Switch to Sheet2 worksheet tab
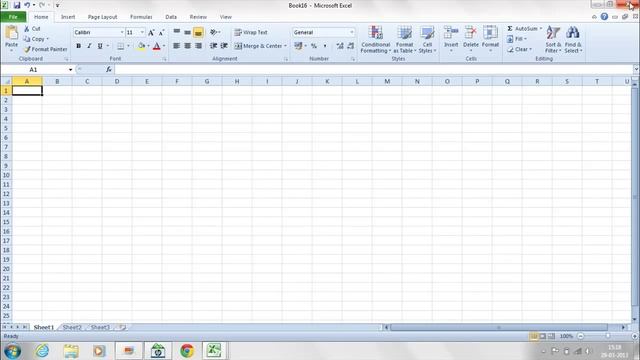This screenshot has height=360, width=640. (x=72, y=327)
